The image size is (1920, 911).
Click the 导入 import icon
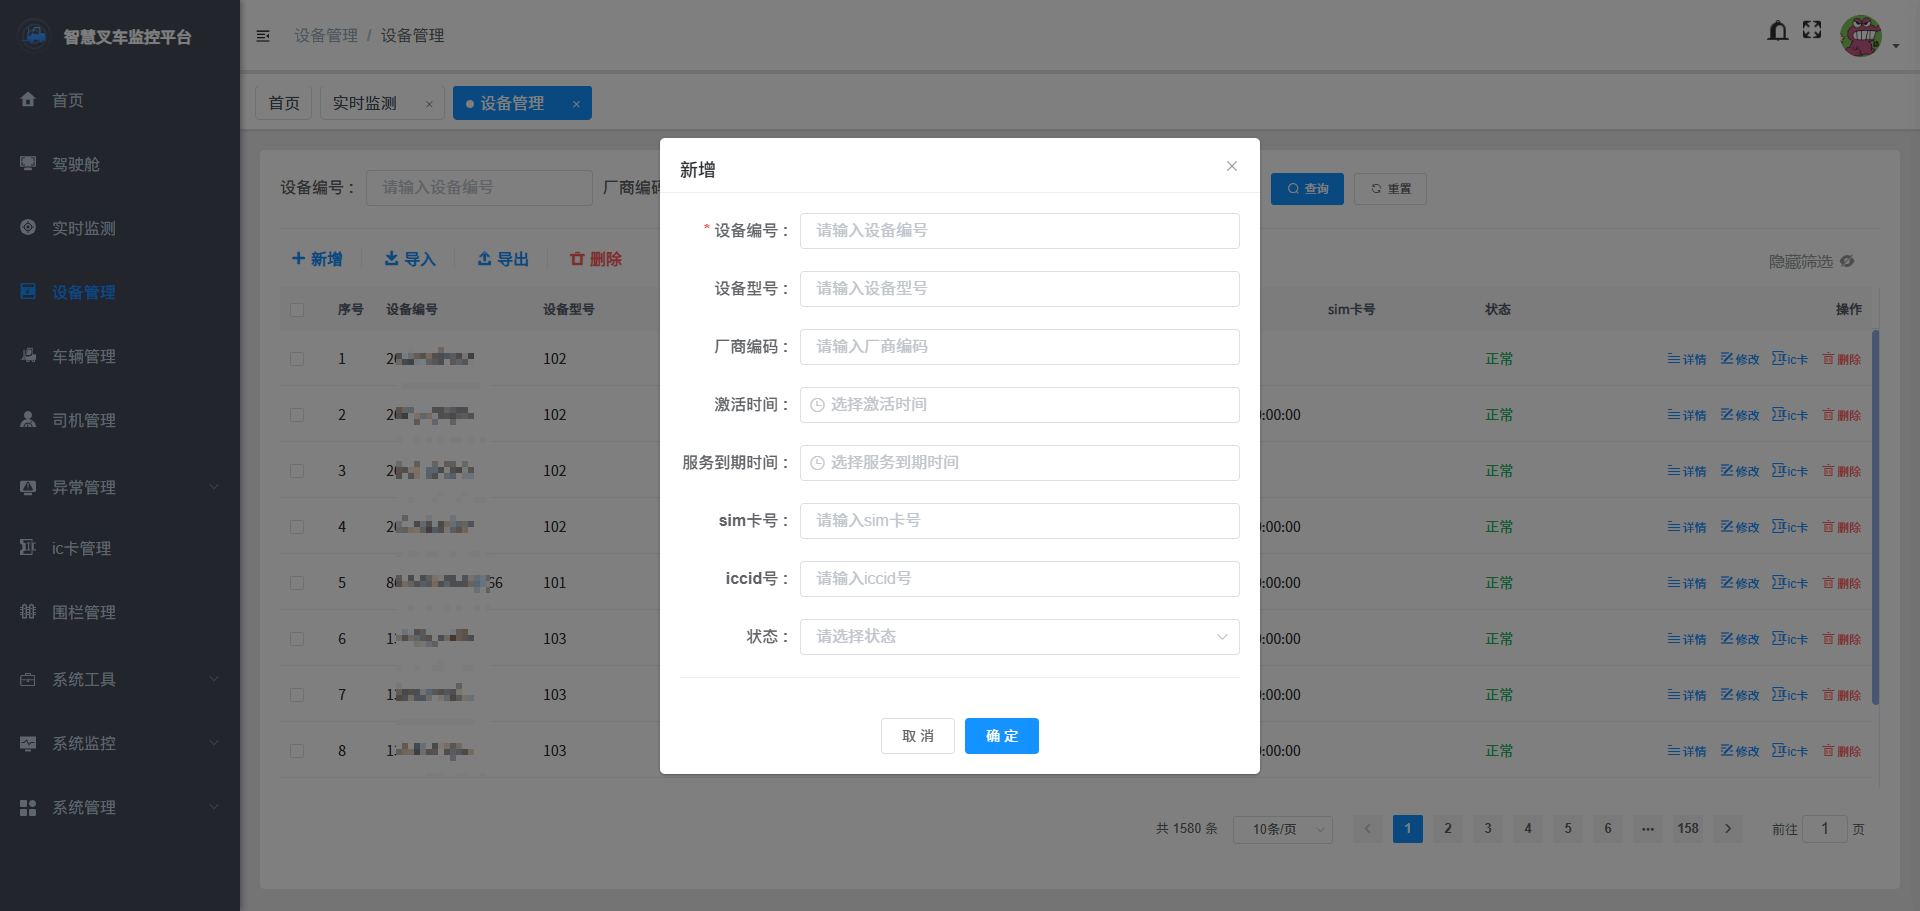[391, 258]
